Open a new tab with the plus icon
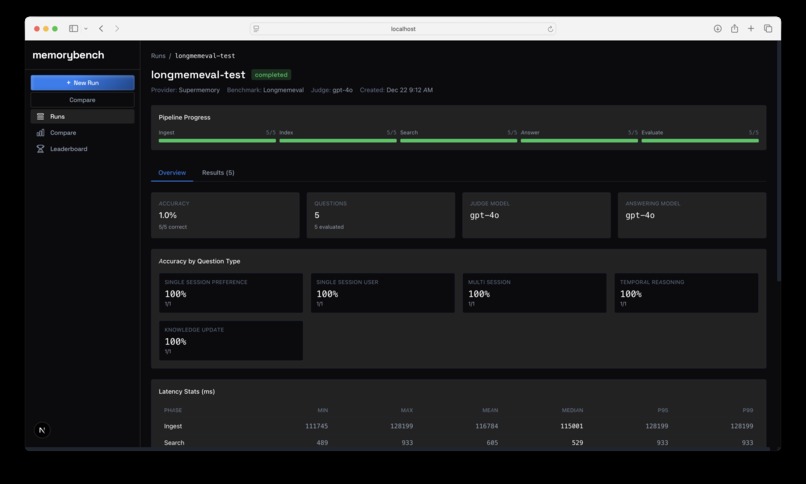 tap(751, 29)
